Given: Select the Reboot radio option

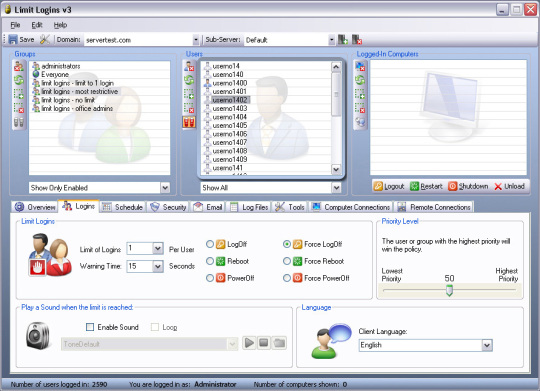Looking at the screenshot, I should tap(210, 261).
